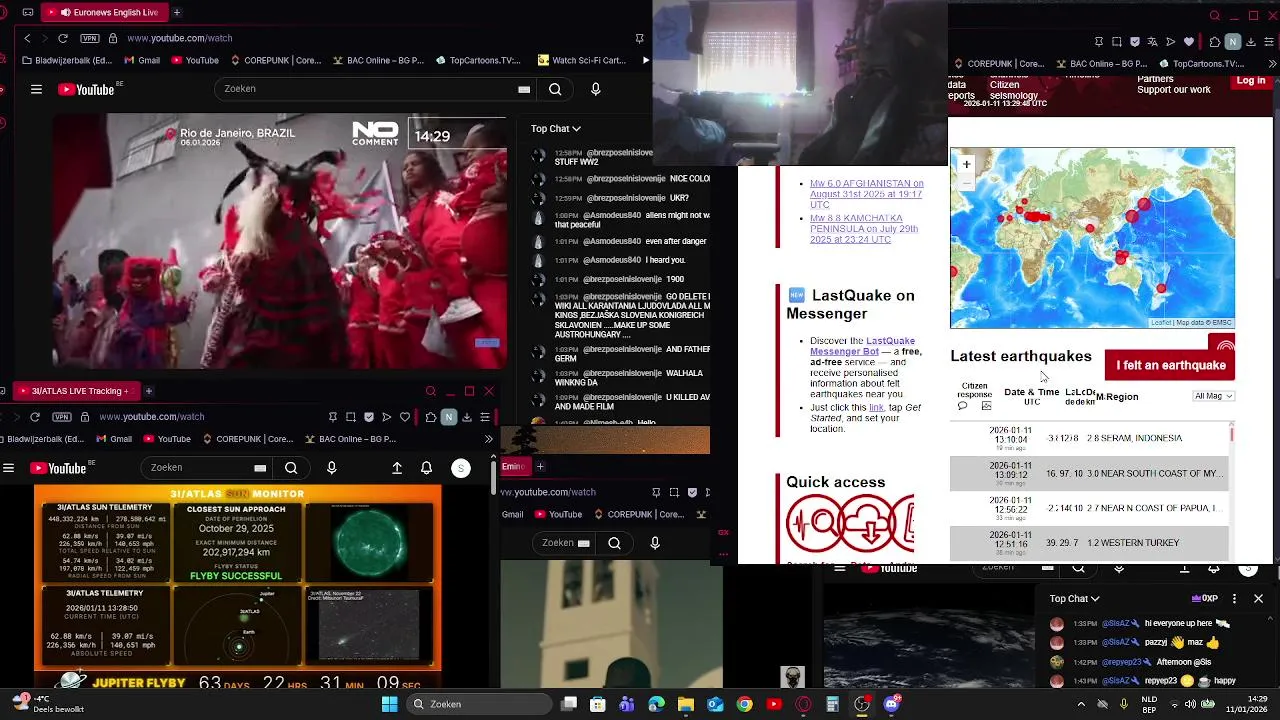Select SERAM, INDONESIA earthquake row

pos(1089,438)
